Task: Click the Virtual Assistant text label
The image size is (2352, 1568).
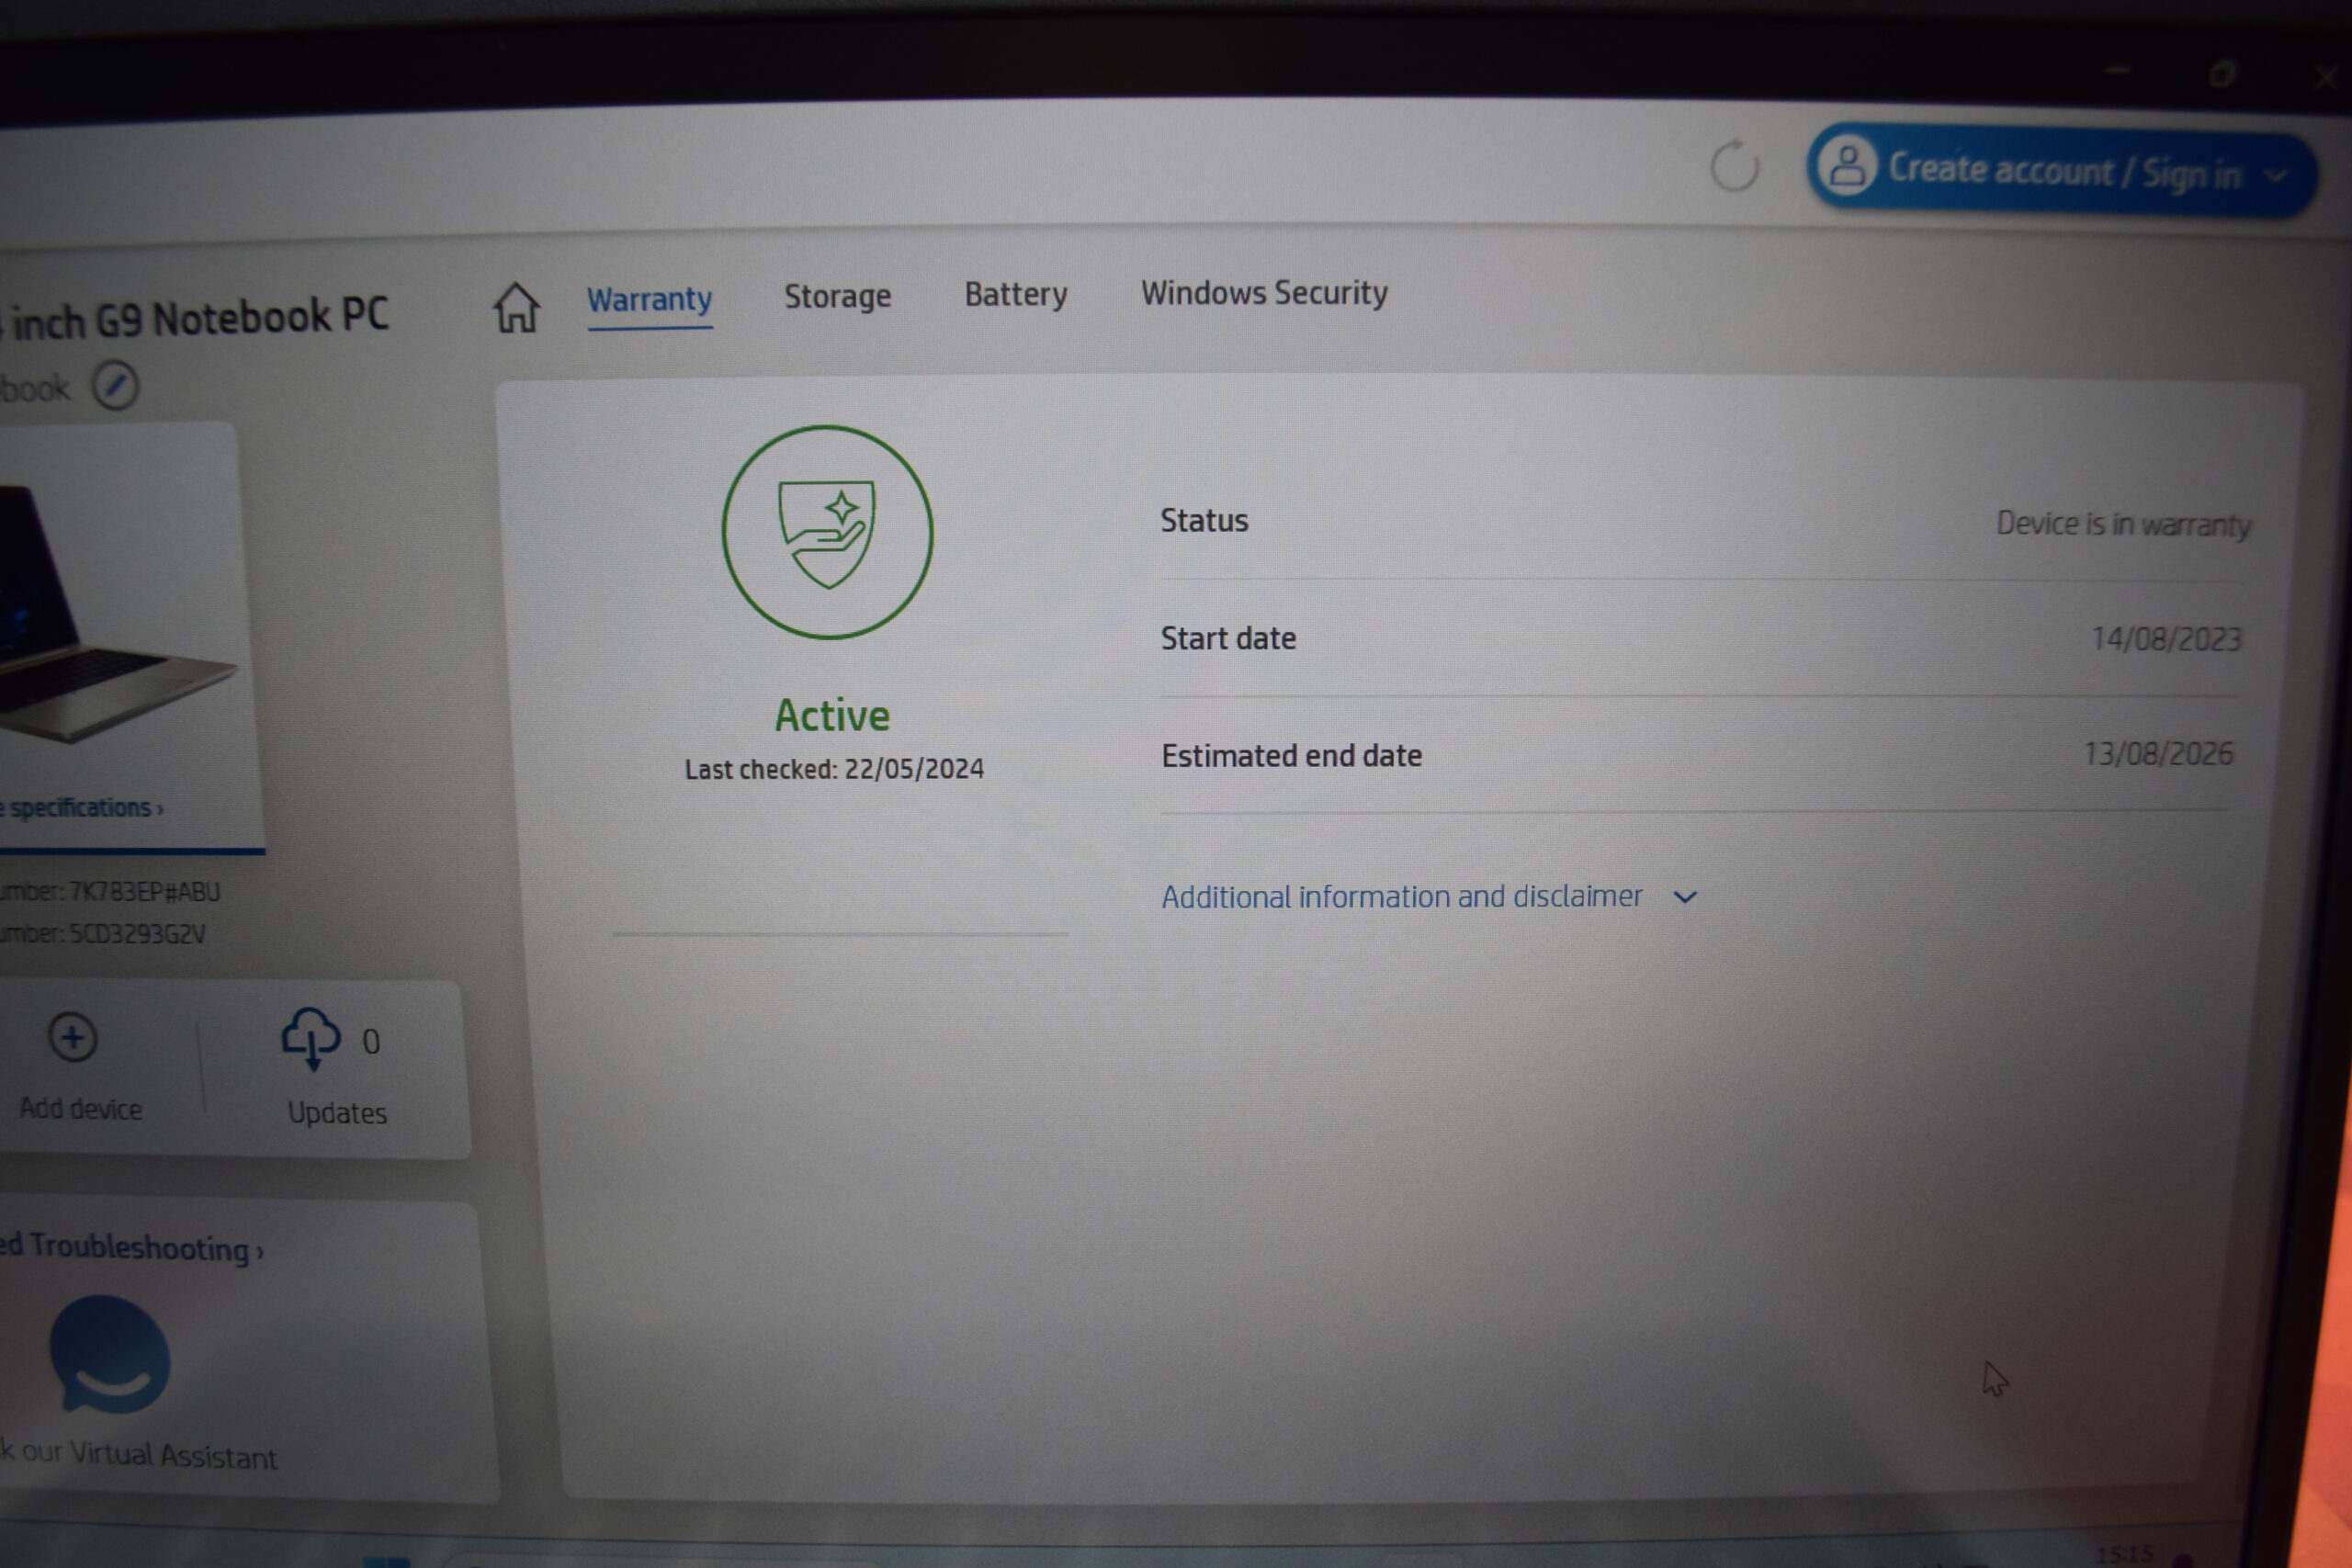Action: [x=139, y=1455]
